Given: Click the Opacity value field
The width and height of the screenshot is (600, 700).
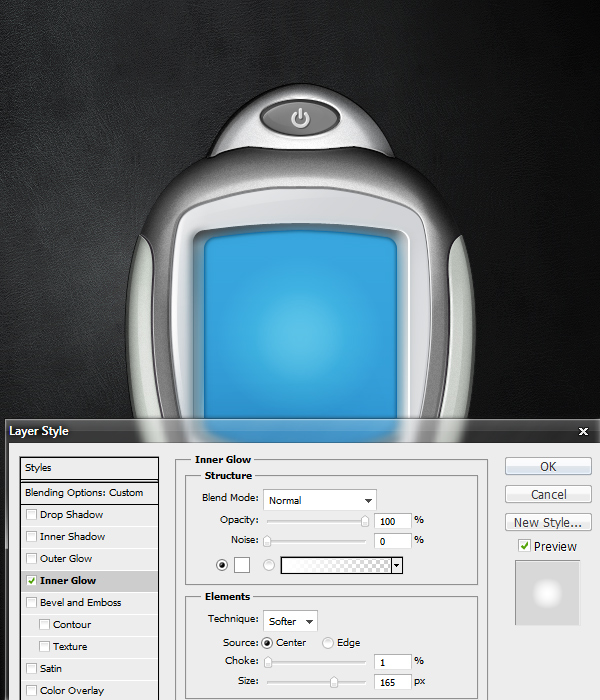Looking at the screenshot, I should (x=392, y=521).
